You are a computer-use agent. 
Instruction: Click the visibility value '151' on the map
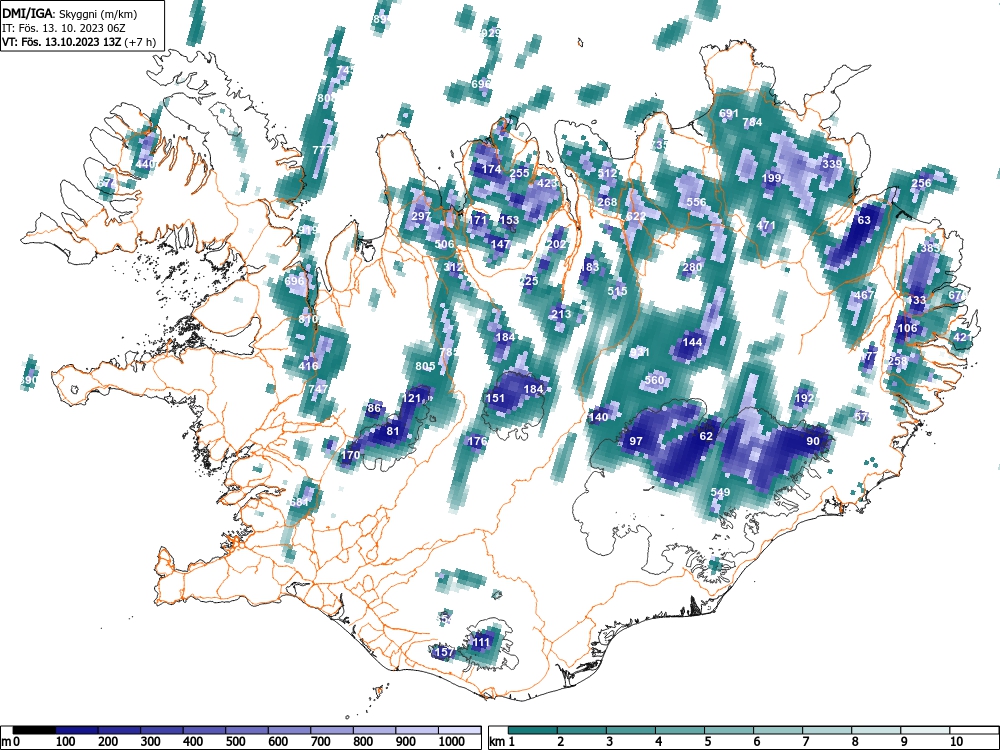[x=496, y=398]
